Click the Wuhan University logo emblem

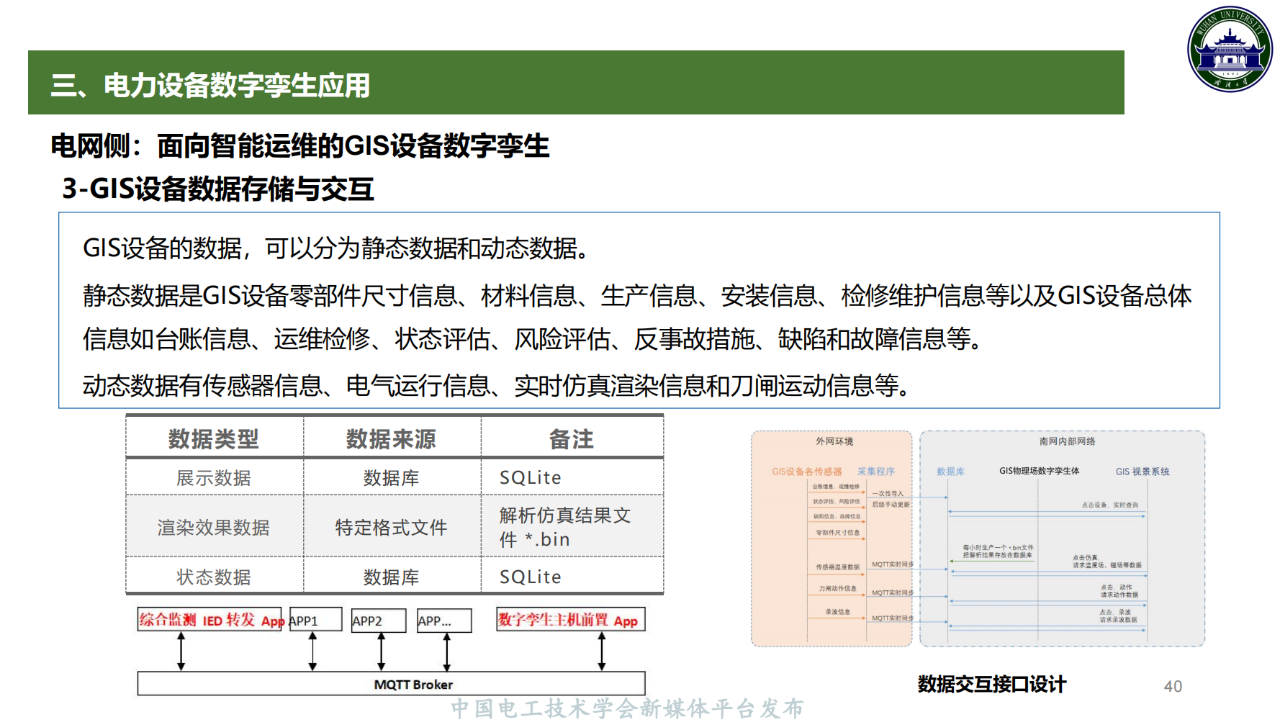[x=1229, y=51]
